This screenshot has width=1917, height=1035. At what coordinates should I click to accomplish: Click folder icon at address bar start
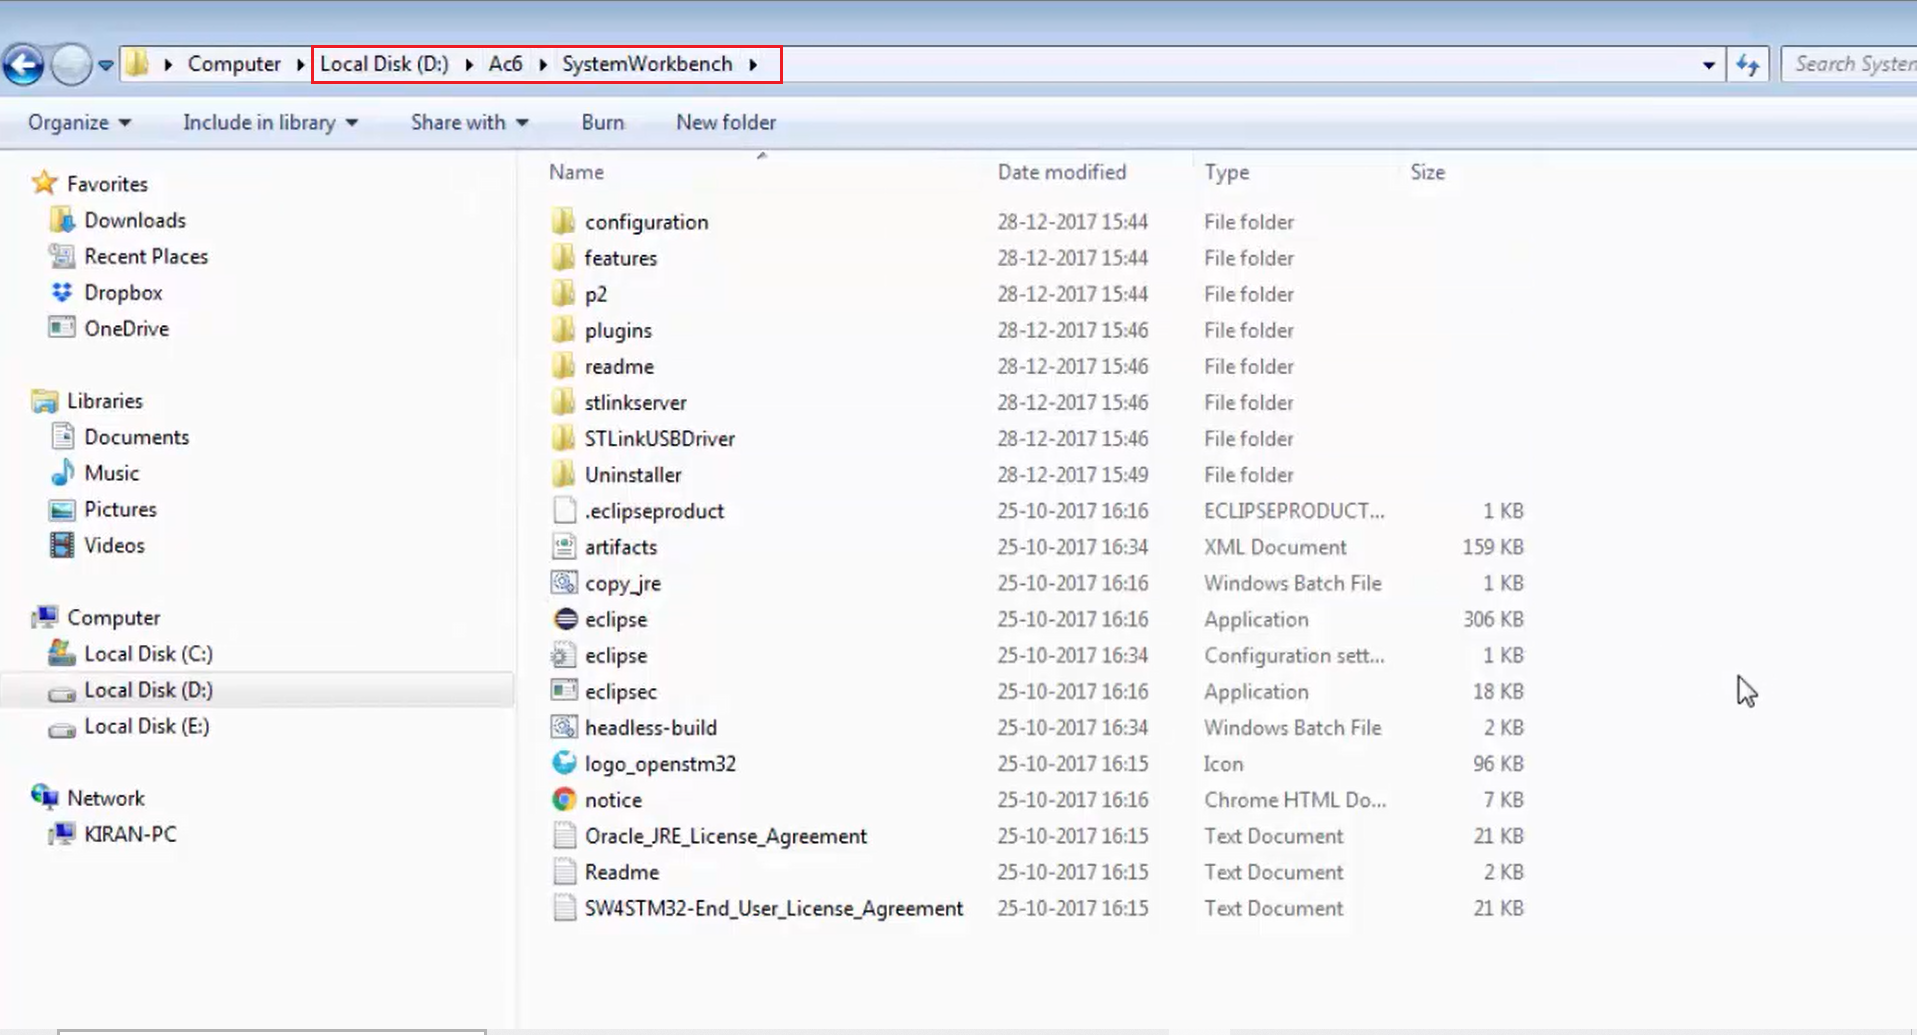click(x=137, y=64)
